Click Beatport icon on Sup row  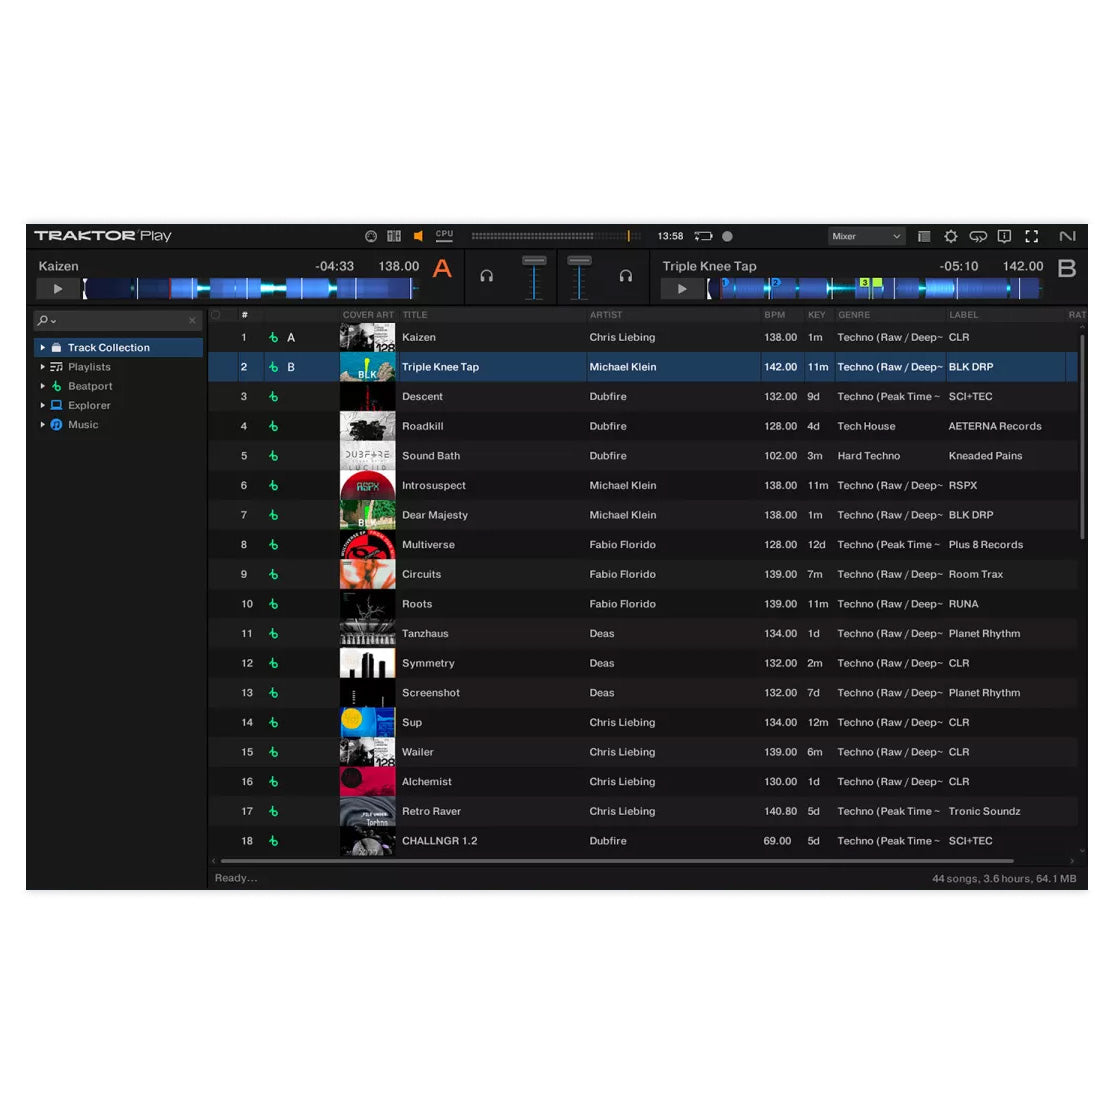(x=274, y=722)
